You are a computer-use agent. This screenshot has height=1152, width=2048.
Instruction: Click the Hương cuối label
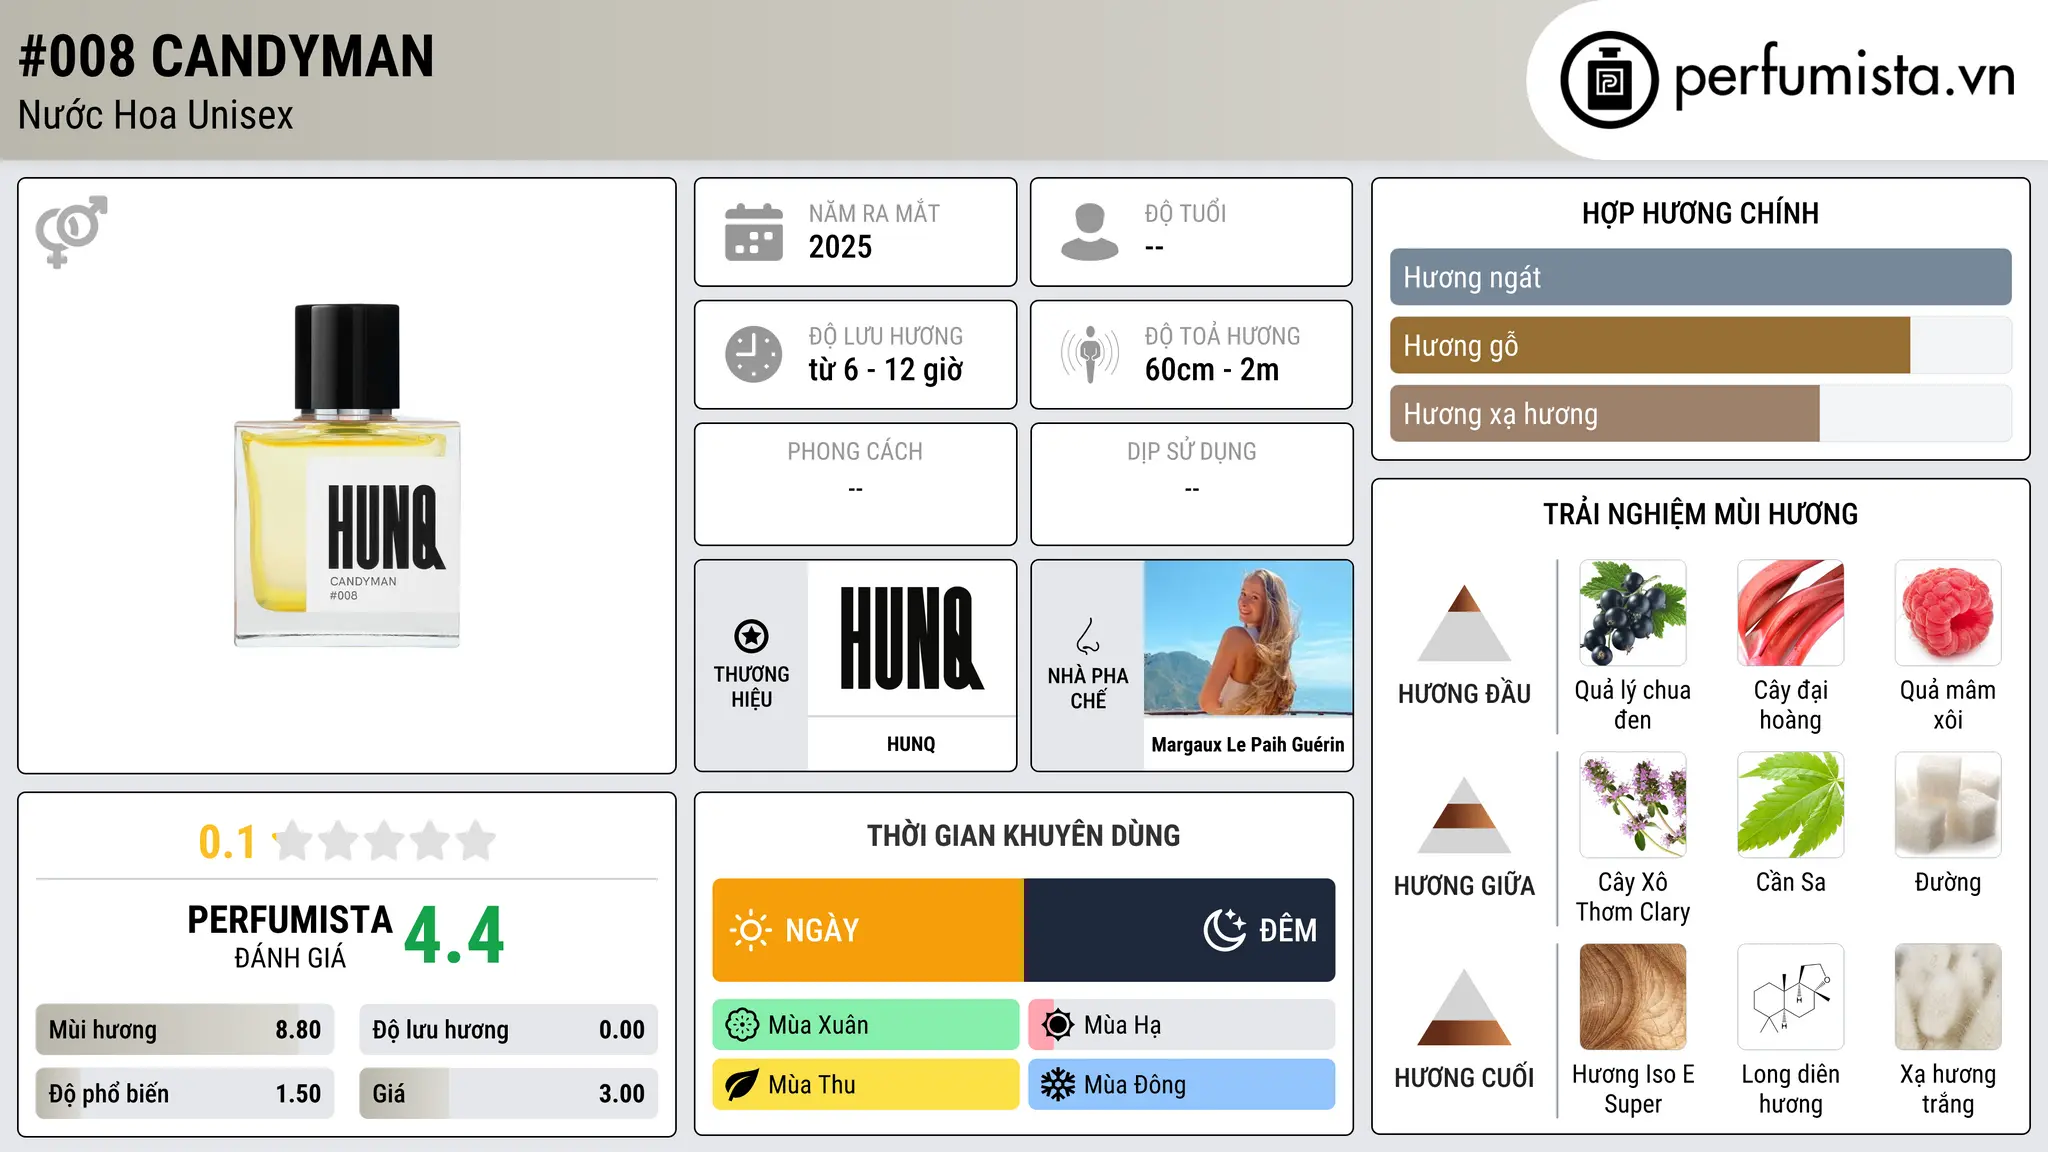click(x=1465, y=1078)
